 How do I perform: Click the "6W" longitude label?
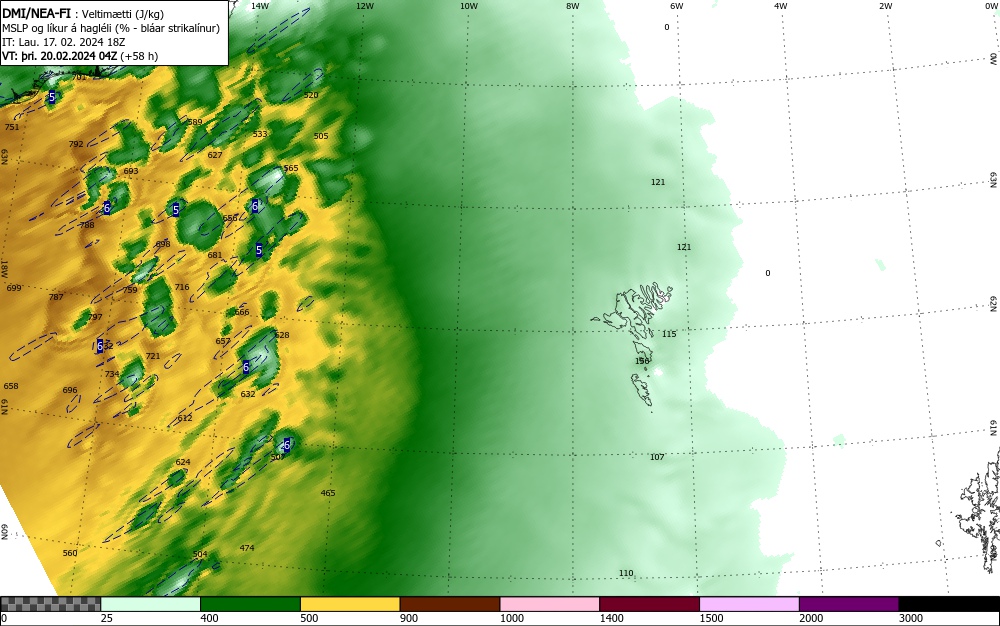[x=677, y=6]
